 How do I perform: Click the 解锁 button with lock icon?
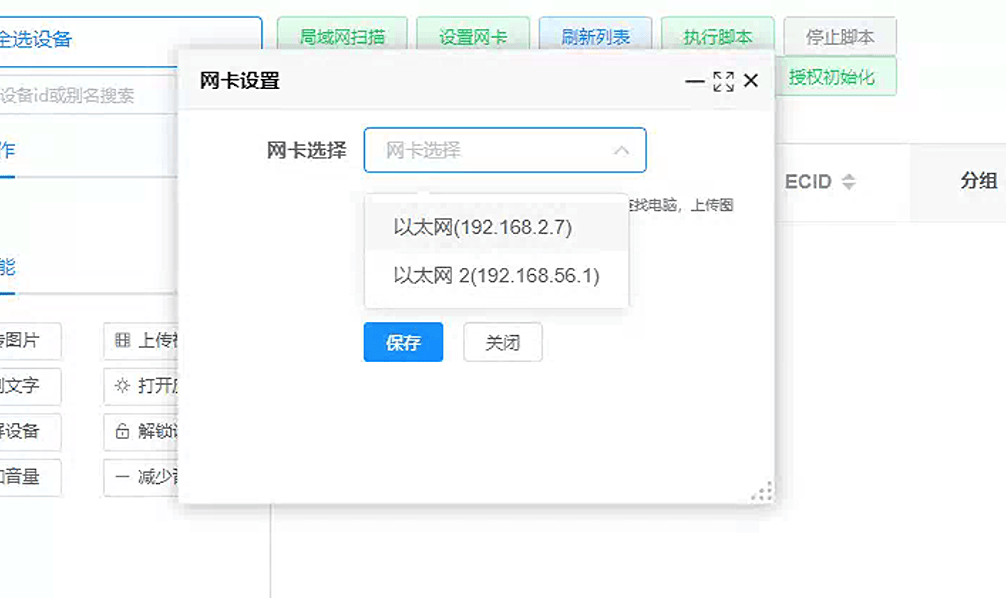pyautogui.click(x=142, y=432)
